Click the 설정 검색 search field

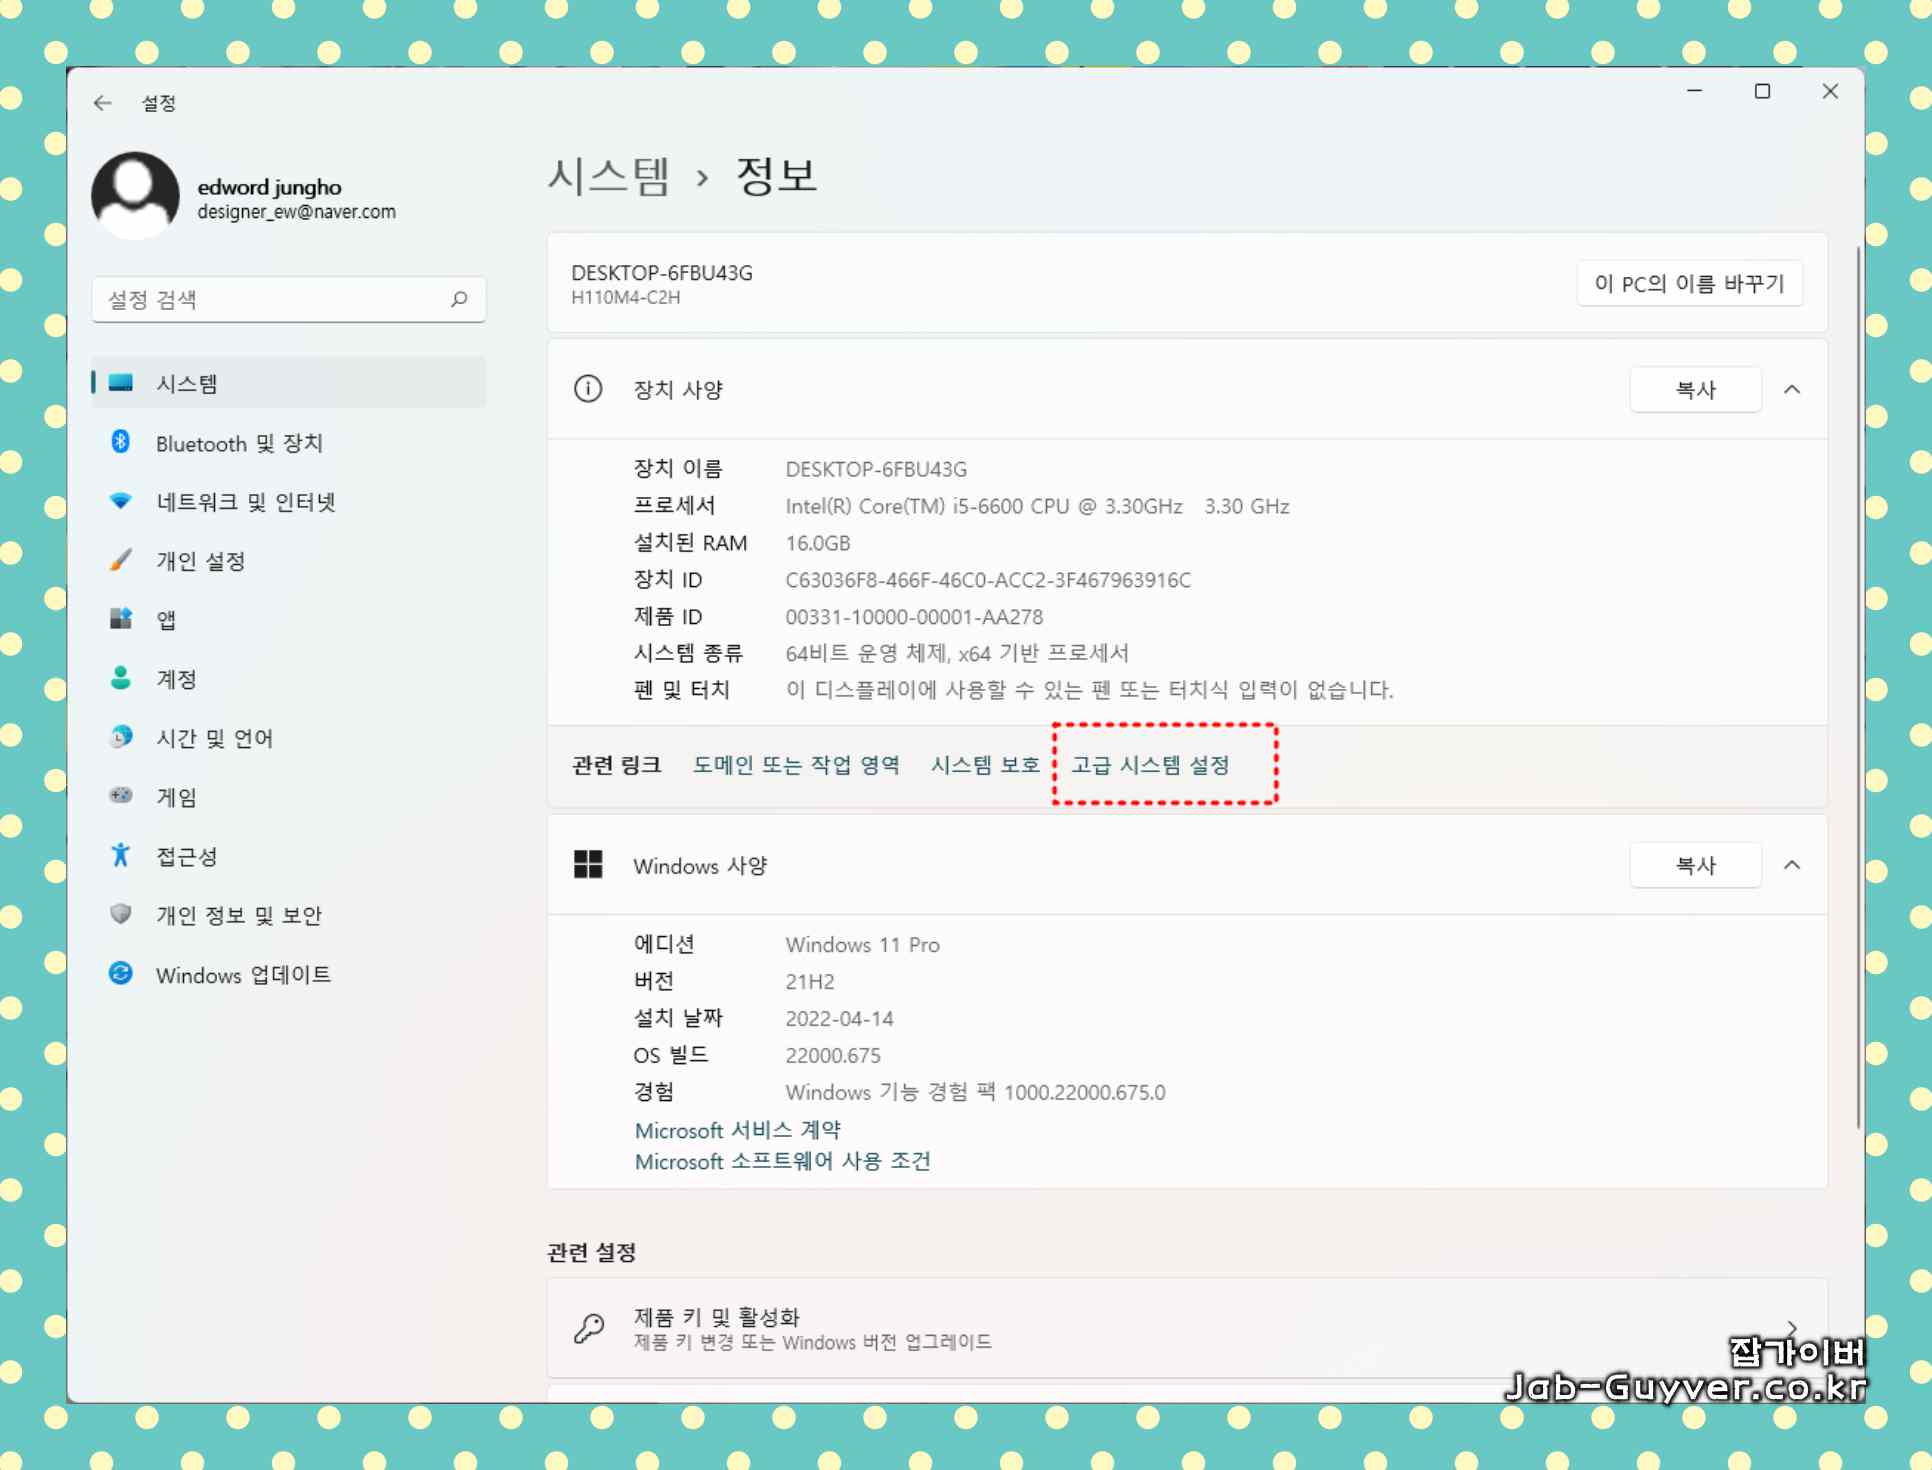click(270, 299)
